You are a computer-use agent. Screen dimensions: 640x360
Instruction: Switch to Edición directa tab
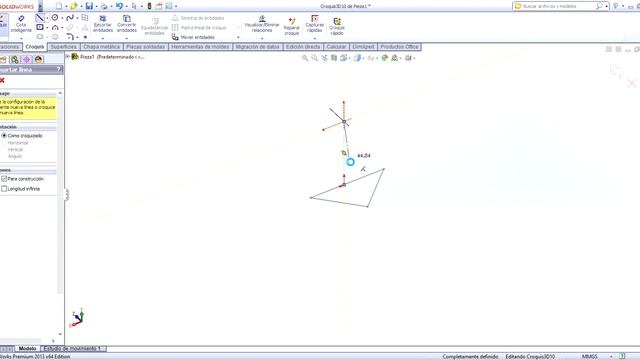[x=303, y=47]
